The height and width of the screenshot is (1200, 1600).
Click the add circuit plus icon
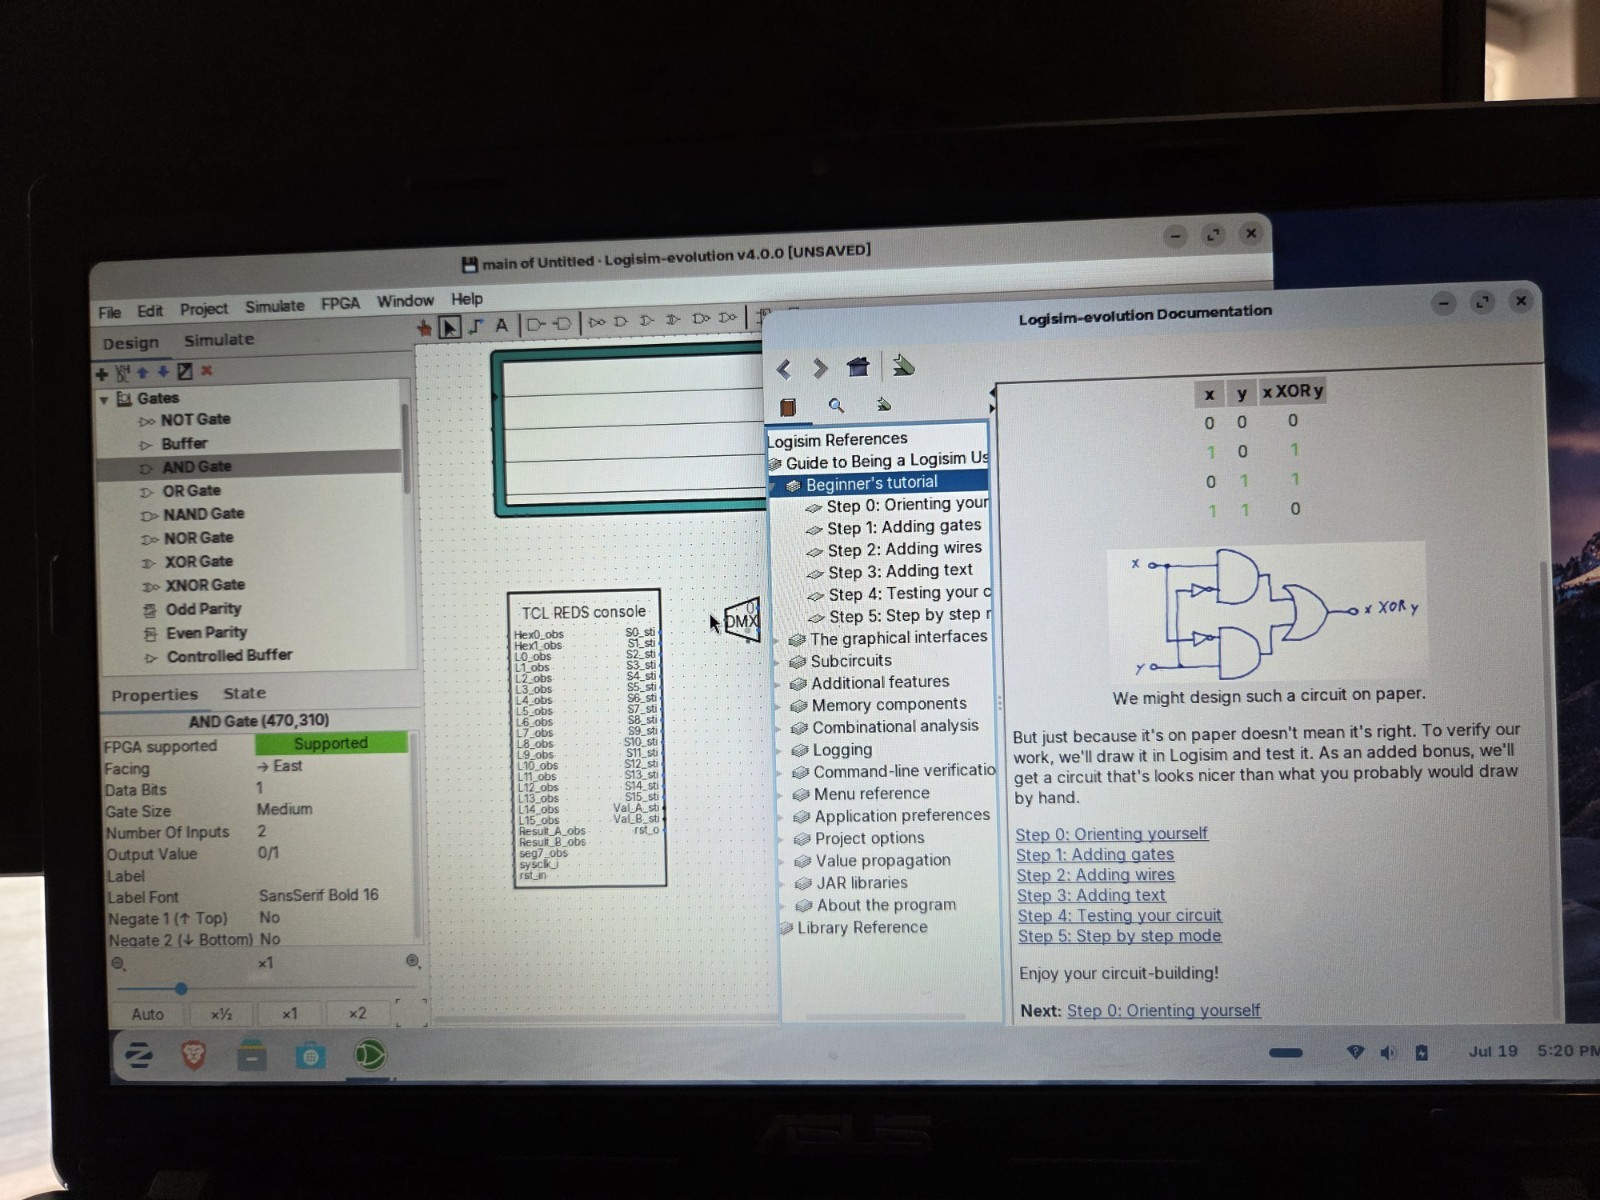pos(102,374)
